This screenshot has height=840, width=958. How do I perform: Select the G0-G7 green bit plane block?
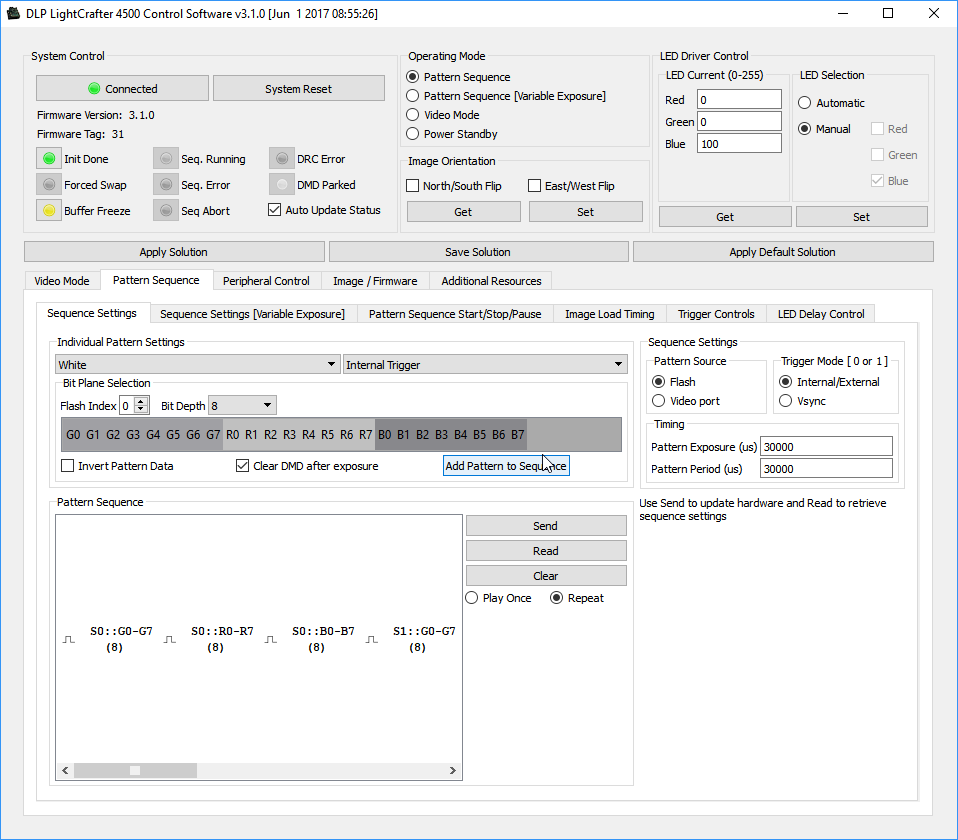pos(142,435)
